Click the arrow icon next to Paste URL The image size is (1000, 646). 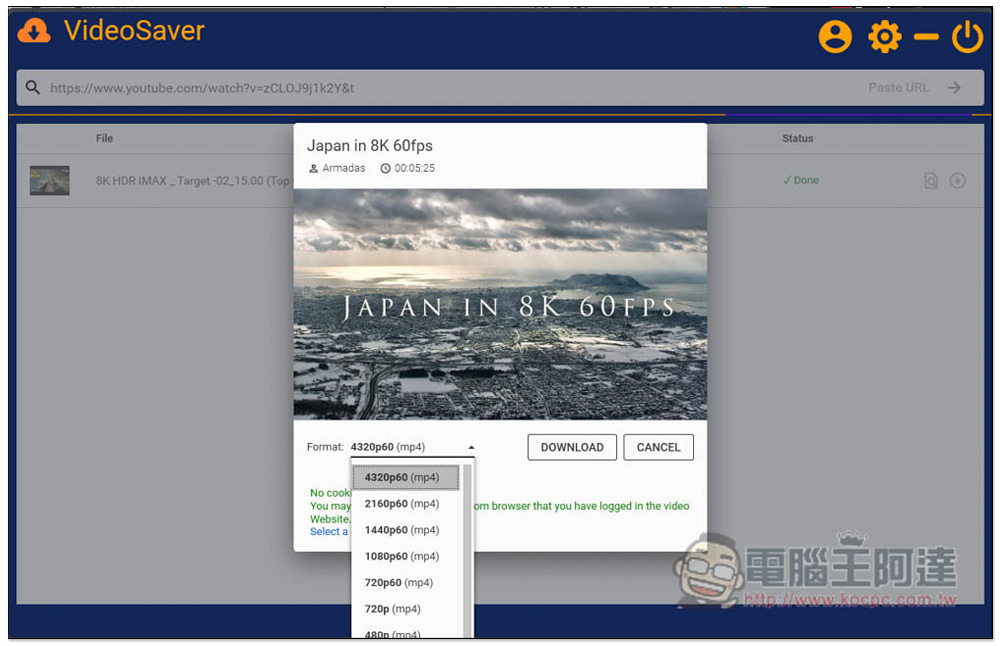954,87
